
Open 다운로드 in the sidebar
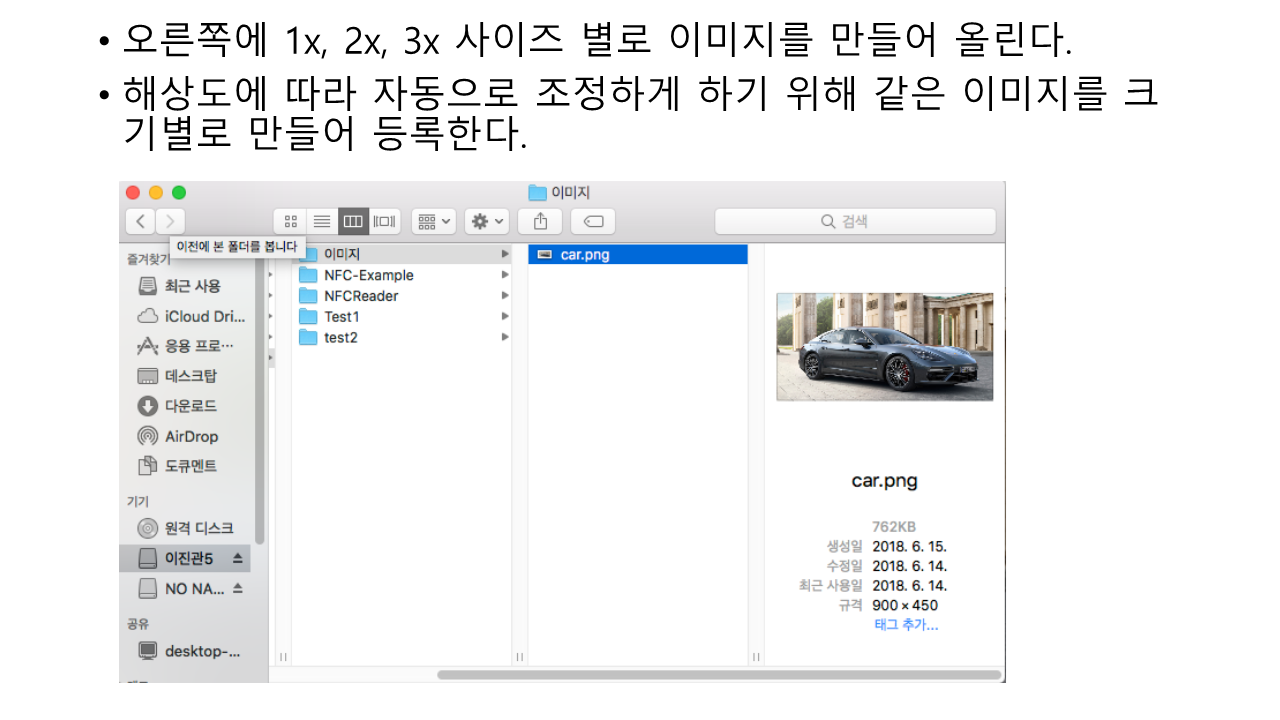pos(190,406)
